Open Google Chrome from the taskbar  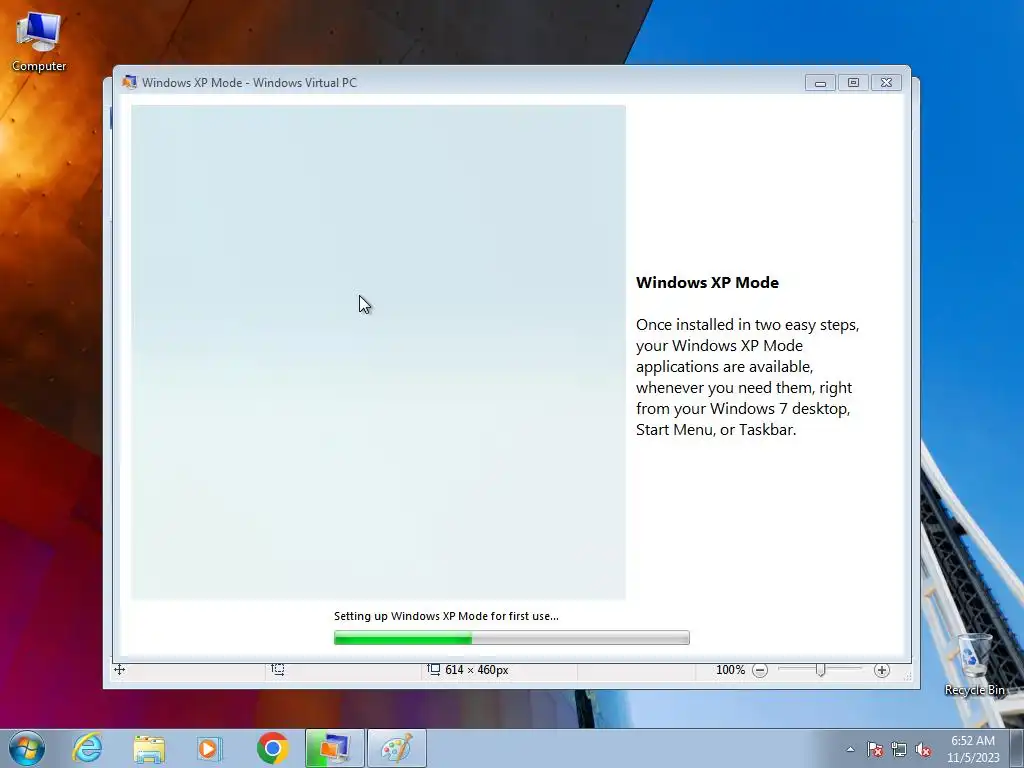point(272,748)
